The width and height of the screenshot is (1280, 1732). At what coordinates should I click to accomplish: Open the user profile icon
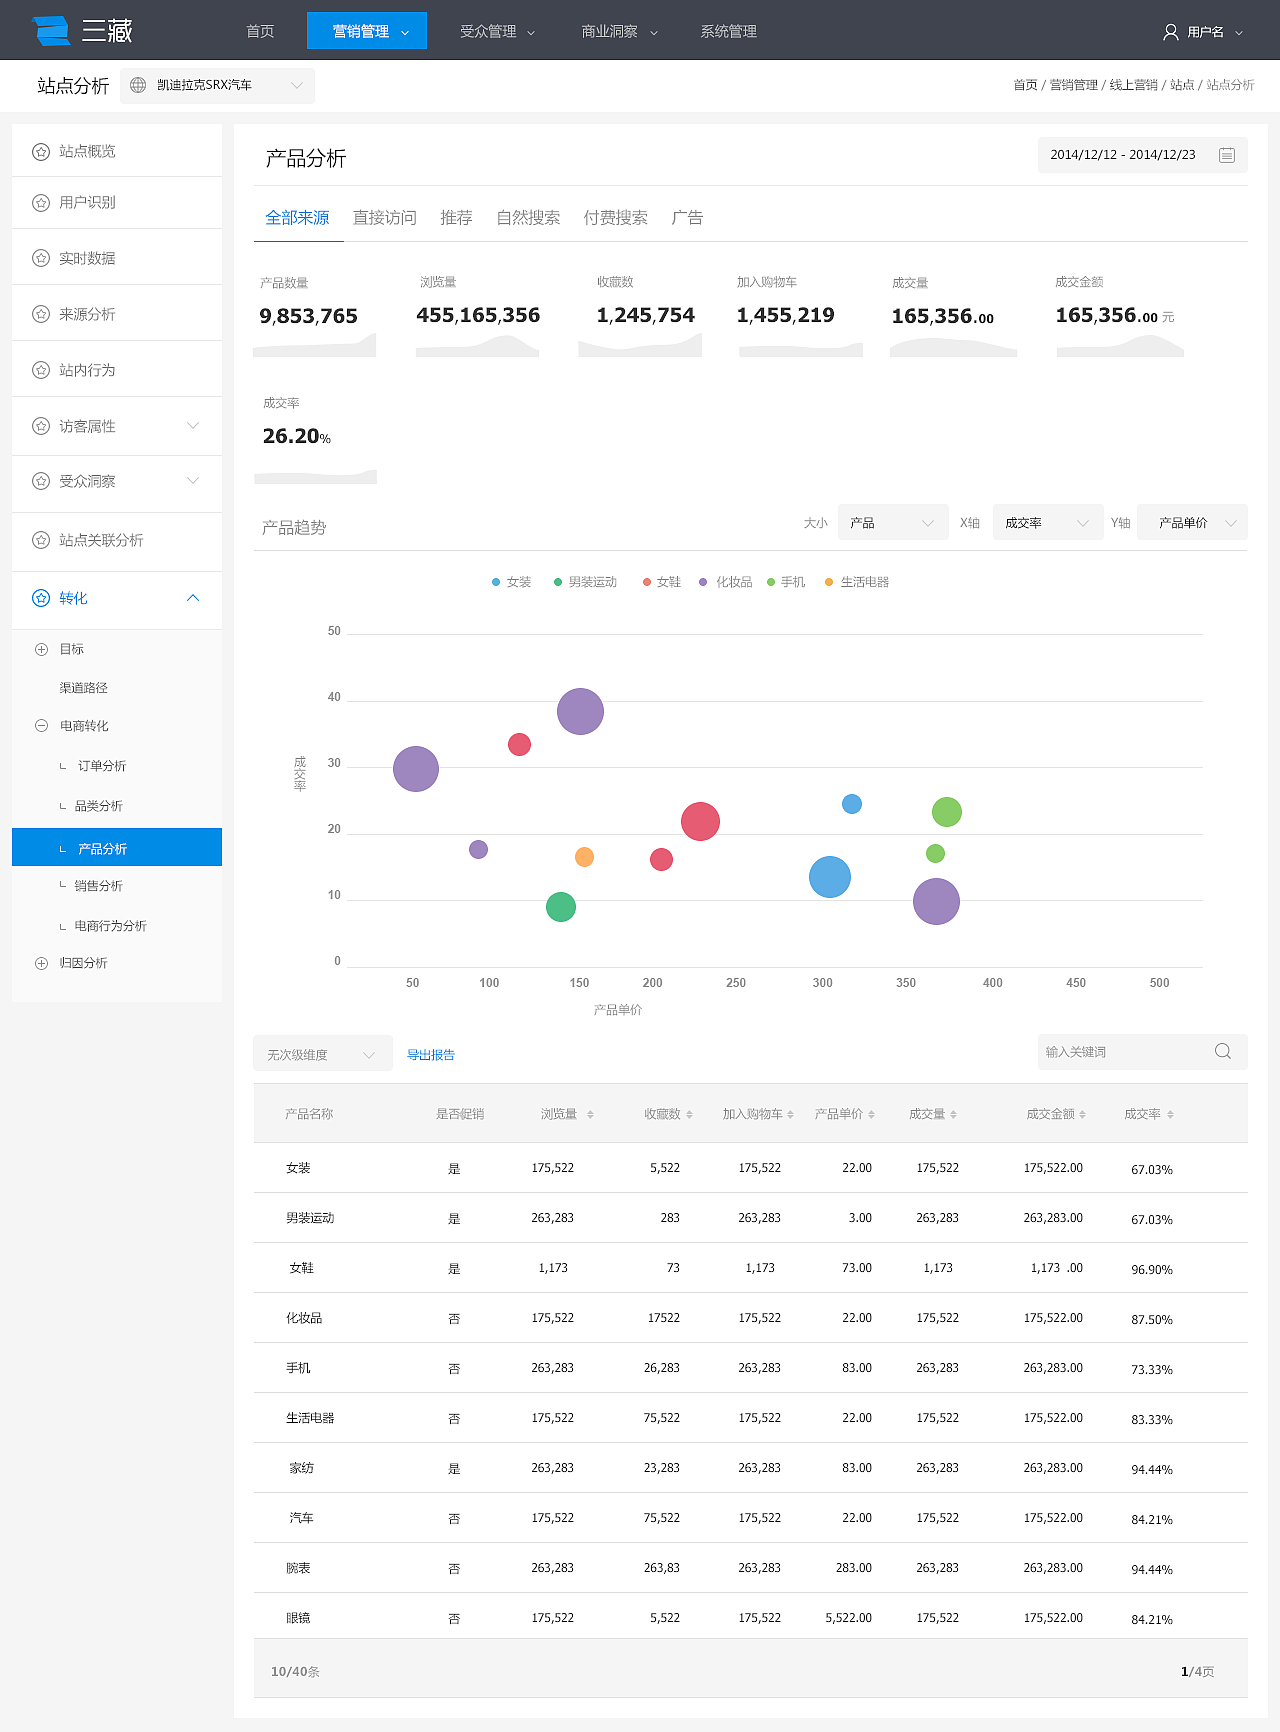point(1171,32)
